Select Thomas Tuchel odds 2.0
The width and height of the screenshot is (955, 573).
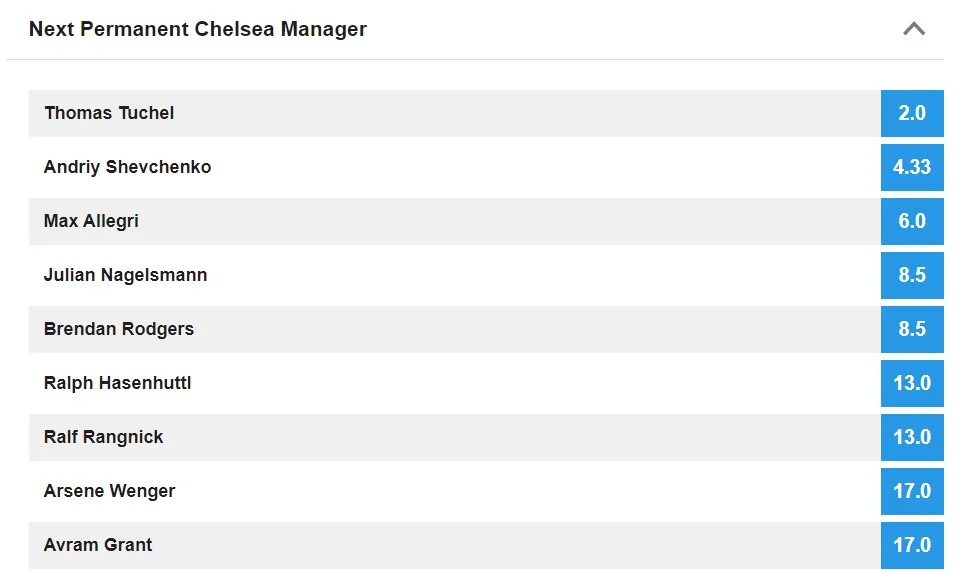click(x=912, y=113)
